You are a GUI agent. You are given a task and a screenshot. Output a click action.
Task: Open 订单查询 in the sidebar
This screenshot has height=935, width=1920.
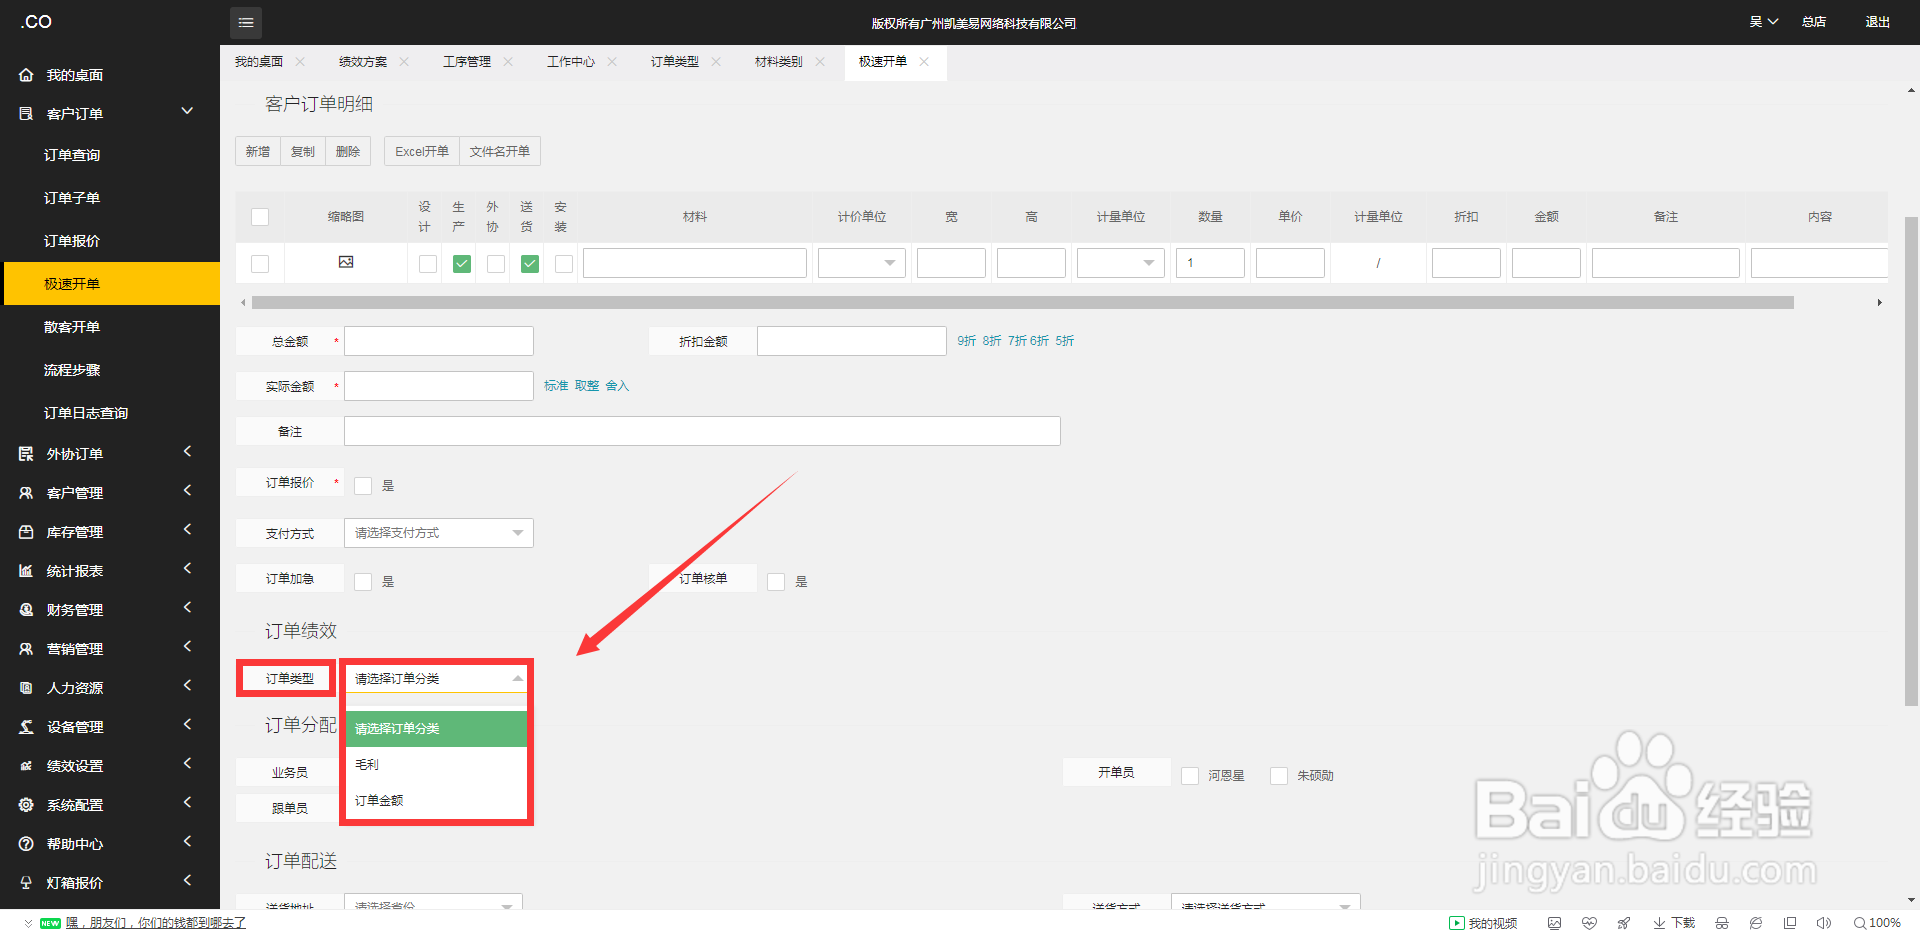[x=72, y=155]
